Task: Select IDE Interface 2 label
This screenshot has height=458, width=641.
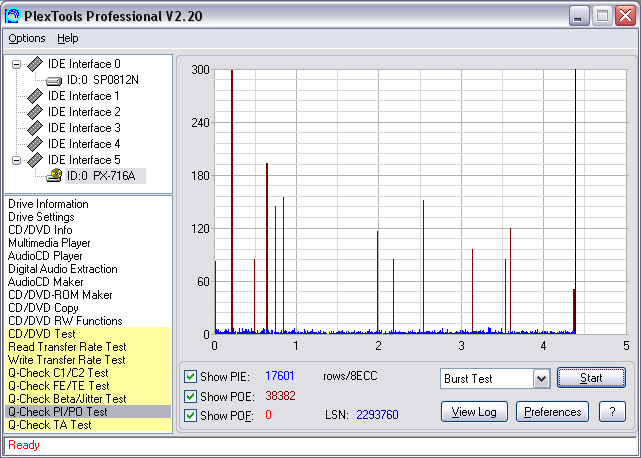Action: [84, 112]
